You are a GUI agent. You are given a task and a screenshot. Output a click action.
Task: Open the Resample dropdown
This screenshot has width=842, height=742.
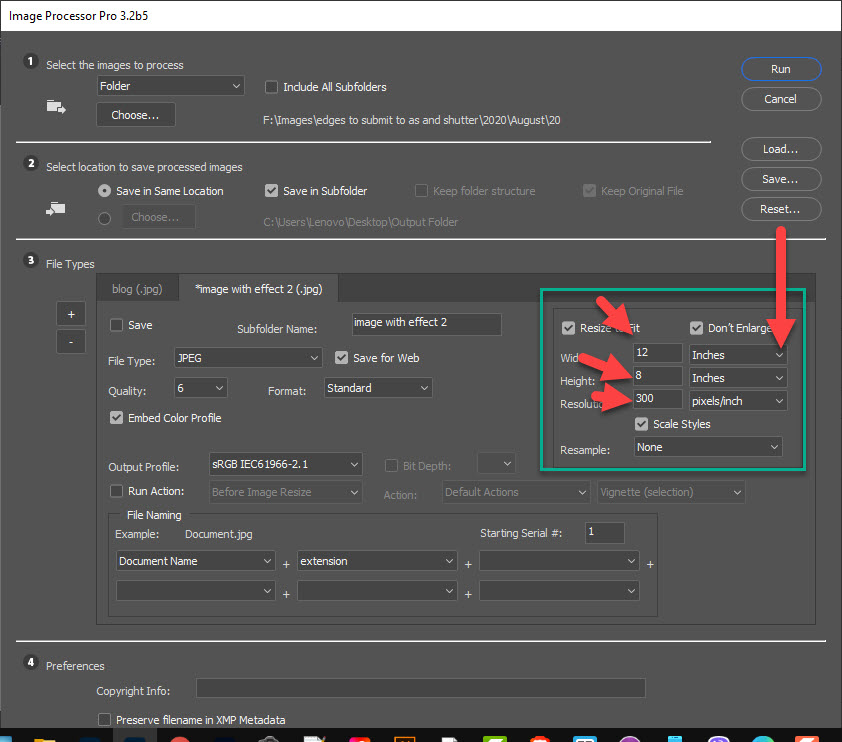tap(707, 446)
